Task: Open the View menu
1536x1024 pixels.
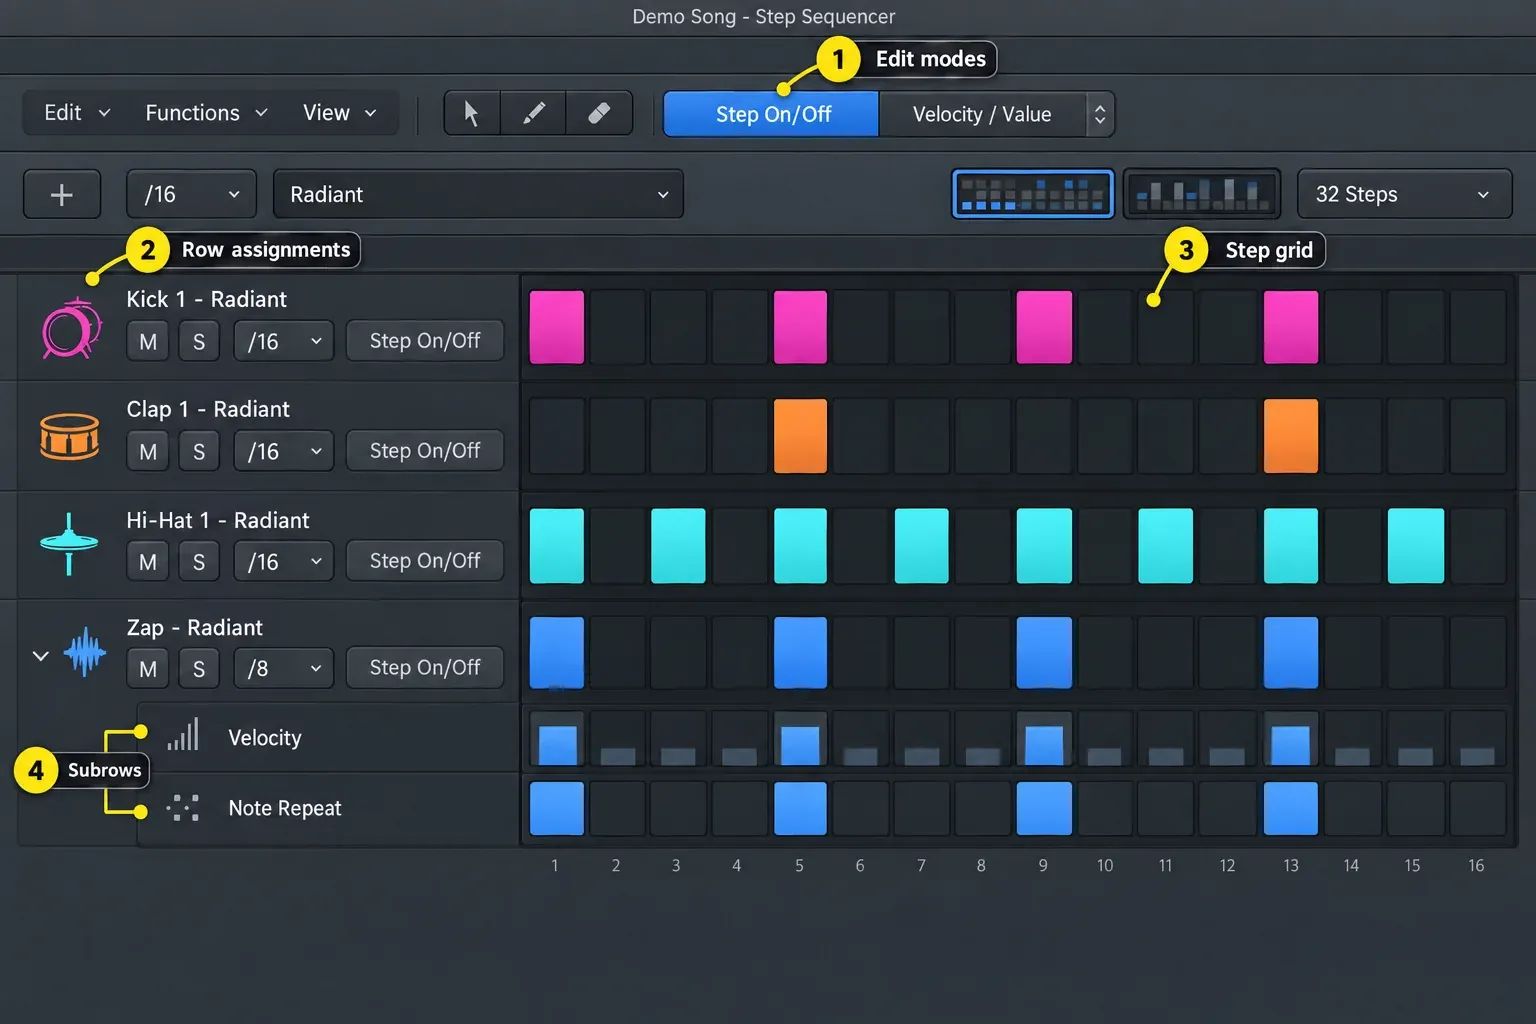Action: tap(340, 113)
